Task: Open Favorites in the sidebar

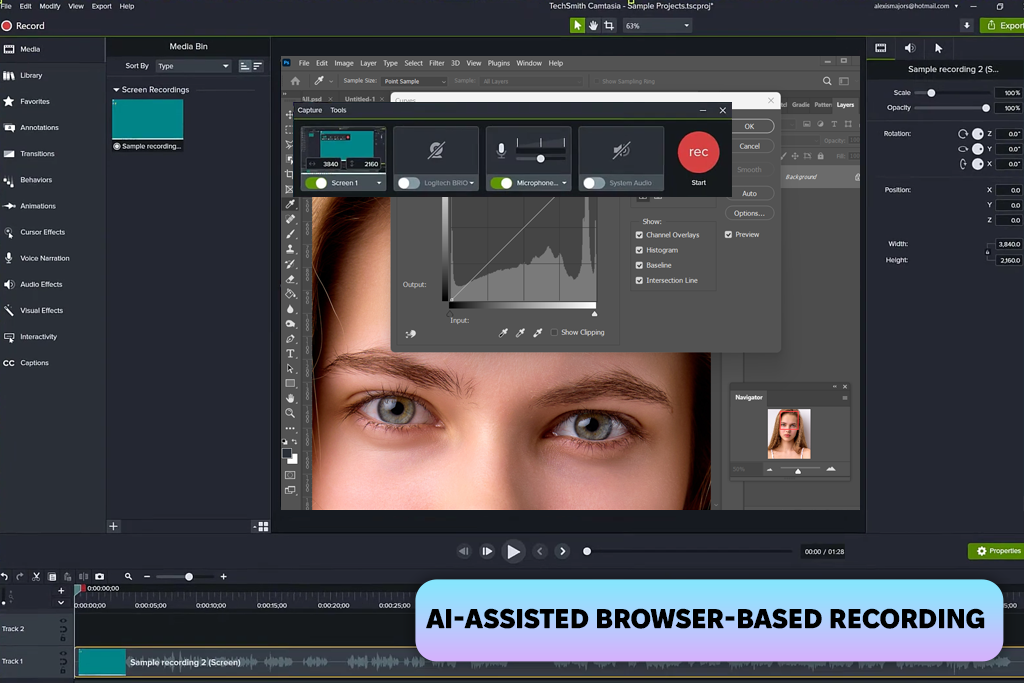Action: pyautogui.click(x=27, y=101)
